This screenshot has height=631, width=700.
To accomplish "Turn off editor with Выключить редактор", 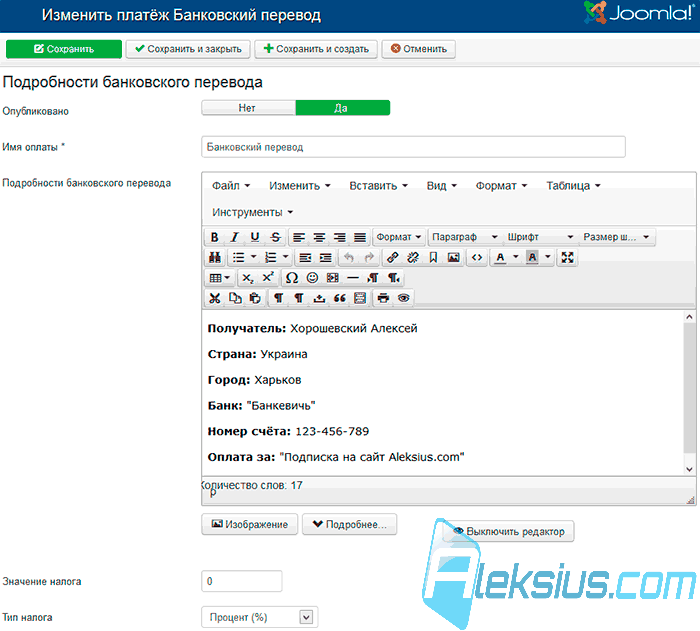I will click(508, 531).
